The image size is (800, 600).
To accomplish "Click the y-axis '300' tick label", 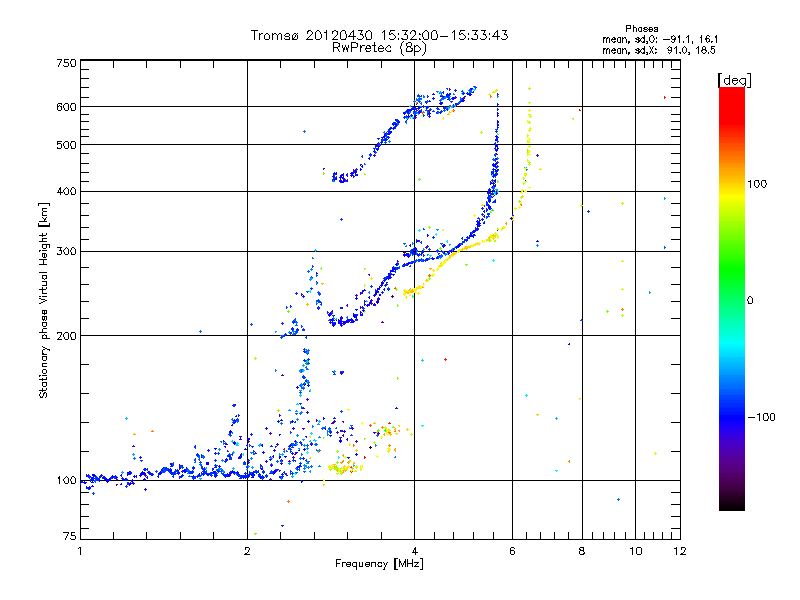I will pos(66,252).
